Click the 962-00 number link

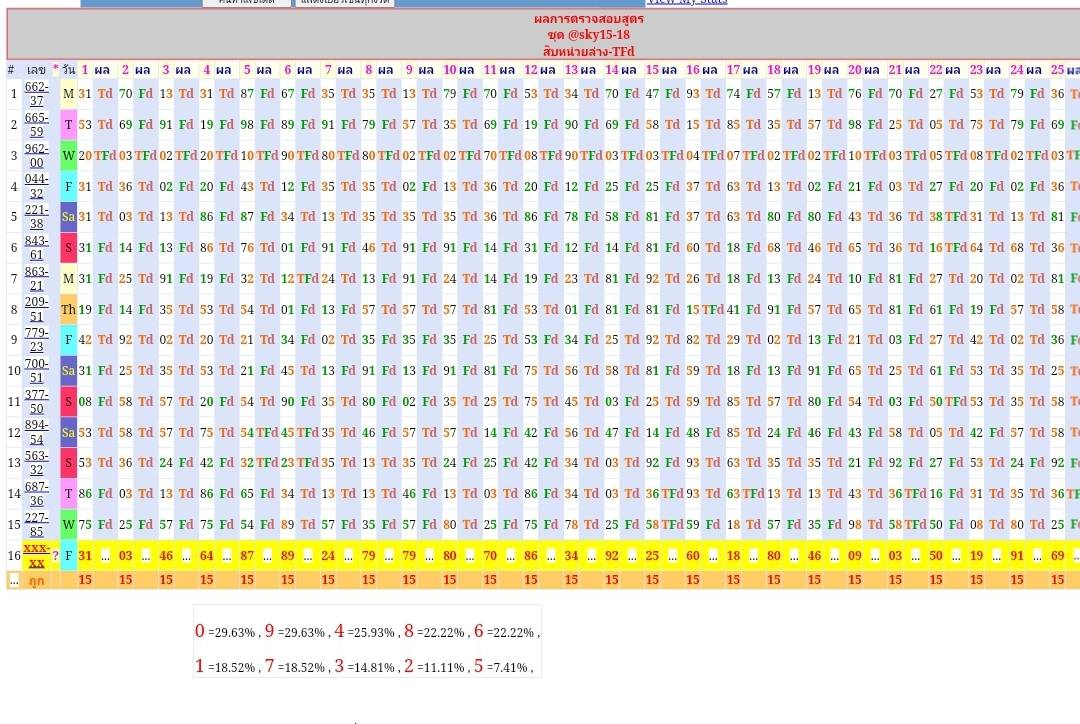36,156
